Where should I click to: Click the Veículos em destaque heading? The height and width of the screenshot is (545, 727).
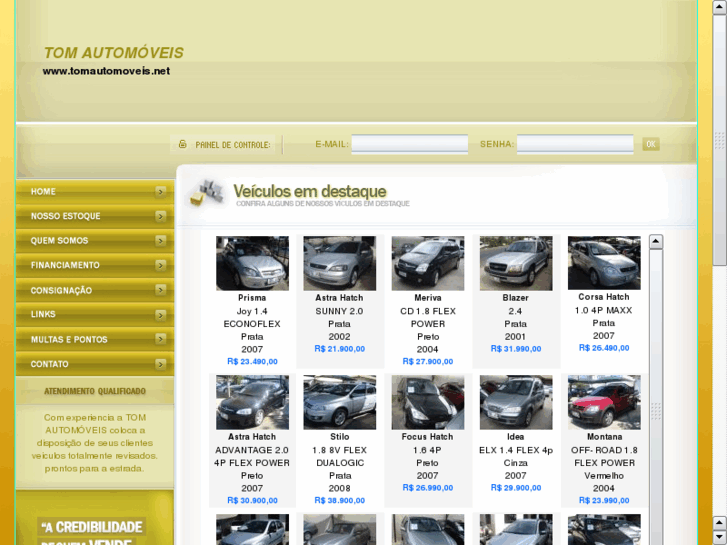(x=310, y=191)
